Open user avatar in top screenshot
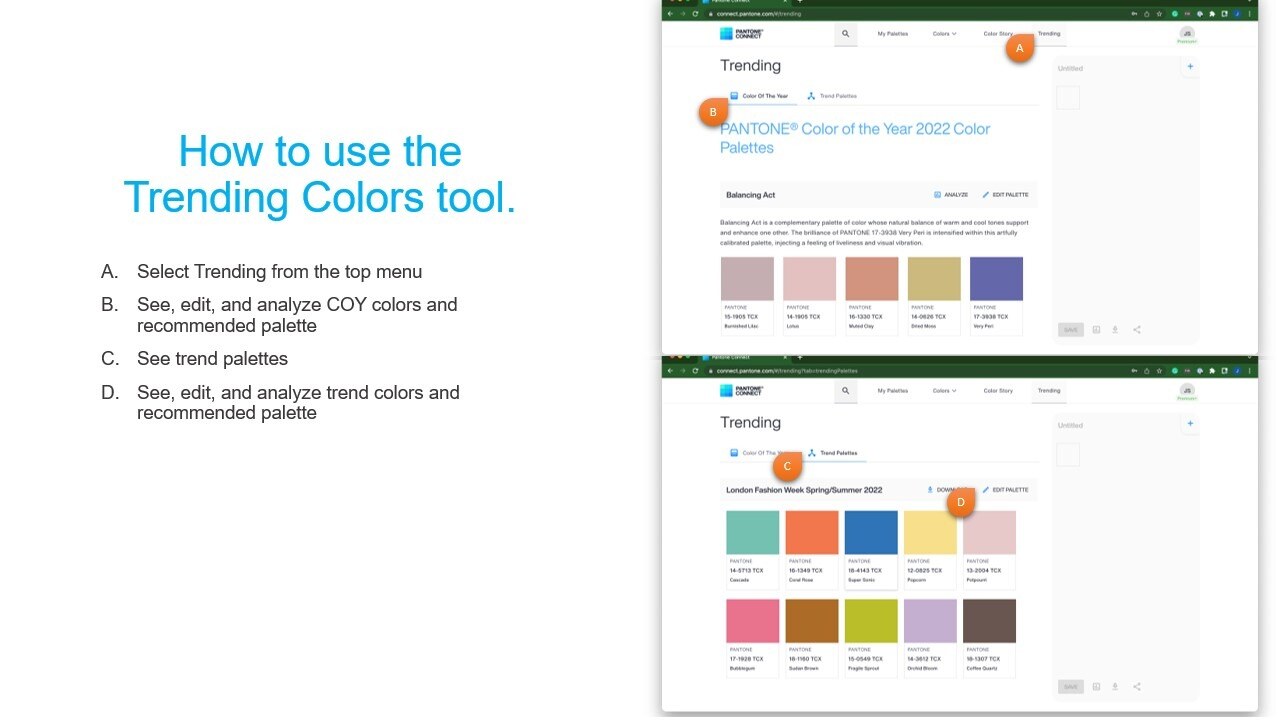1280x720 pixels. click(1187, 33)
